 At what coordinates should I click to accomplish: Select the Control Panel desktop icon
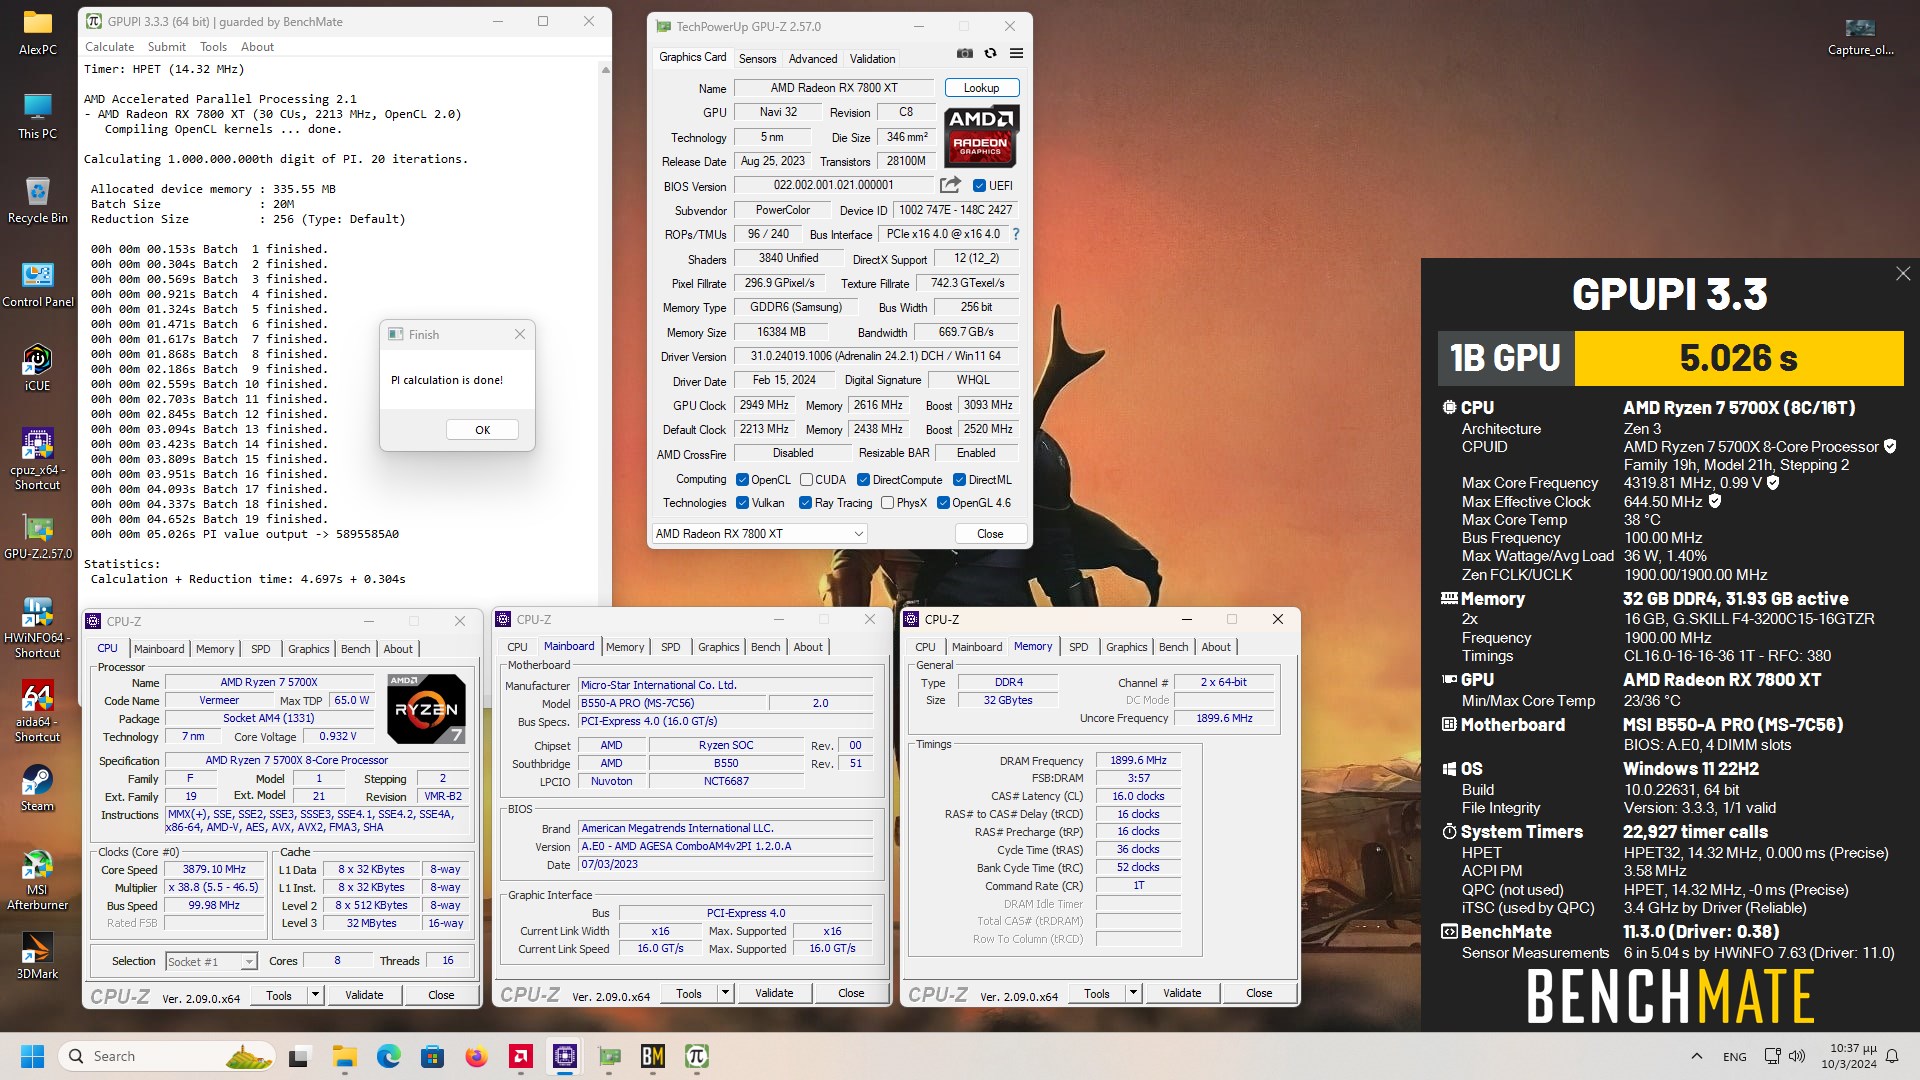tap(38, 284)
